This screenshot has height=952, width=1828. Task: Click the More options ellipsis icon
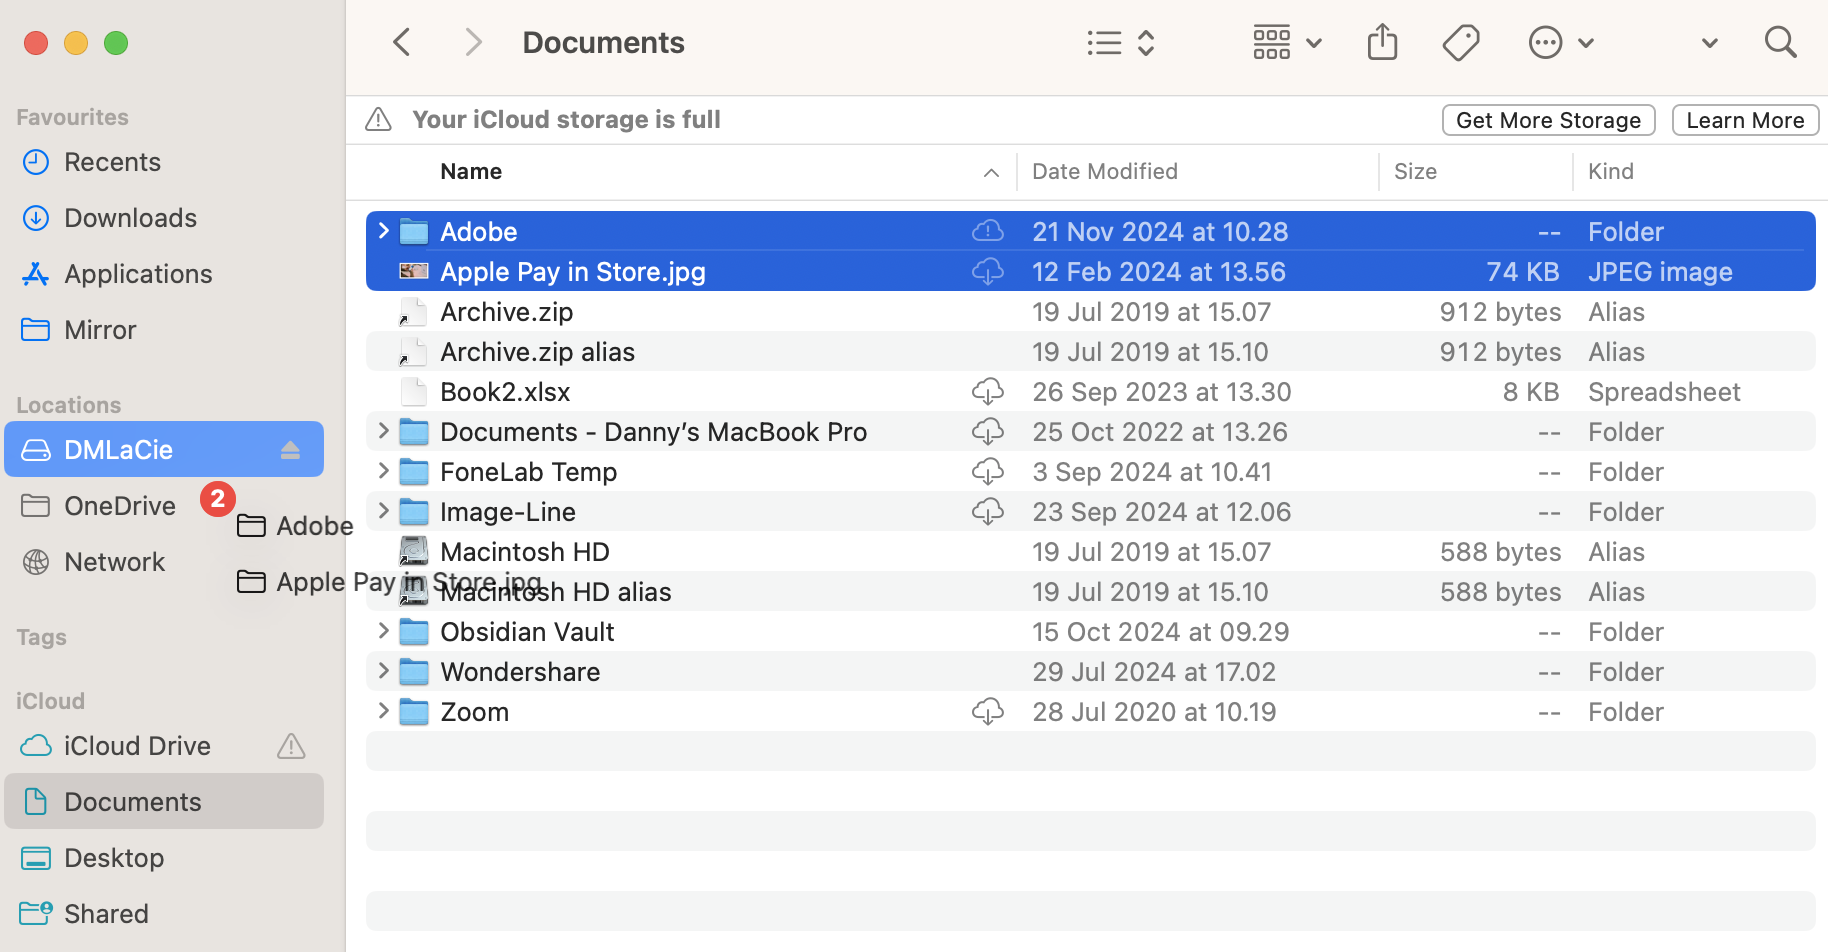point(1545,42)
